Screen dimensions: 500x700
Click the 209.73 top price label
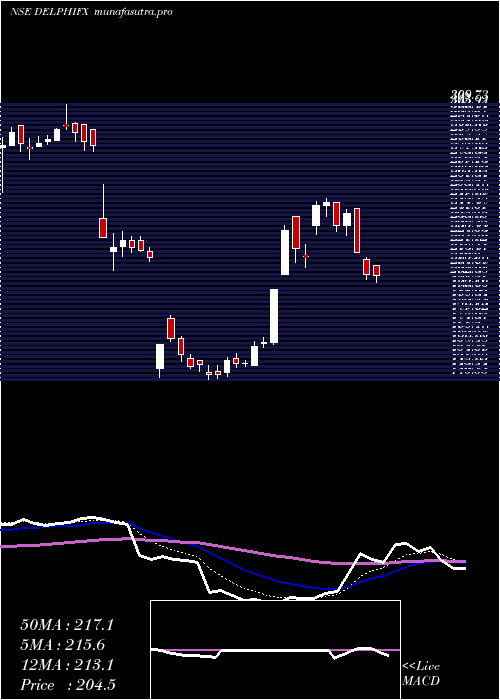(469, 94)
